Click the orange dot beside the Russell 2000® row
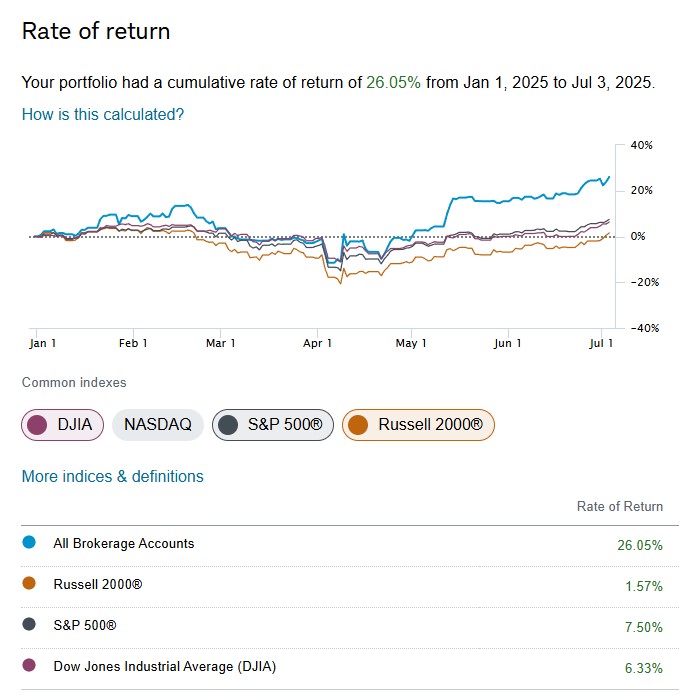 pyautogui.click(x=29, y=583)
